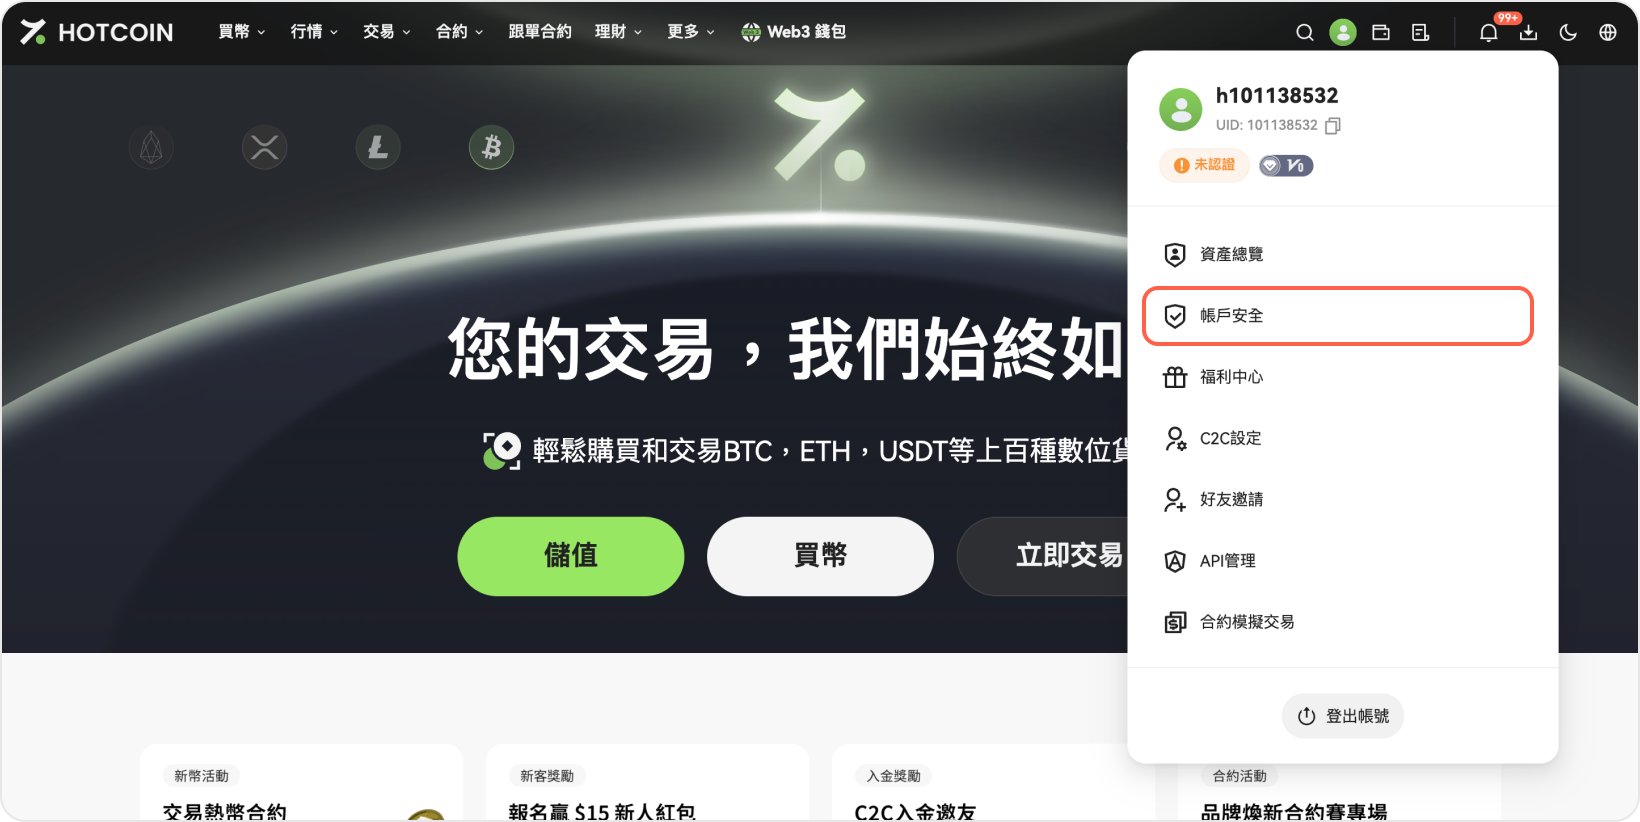
Task: Click the Bitcoin coin icon
Action: (491, 148)
